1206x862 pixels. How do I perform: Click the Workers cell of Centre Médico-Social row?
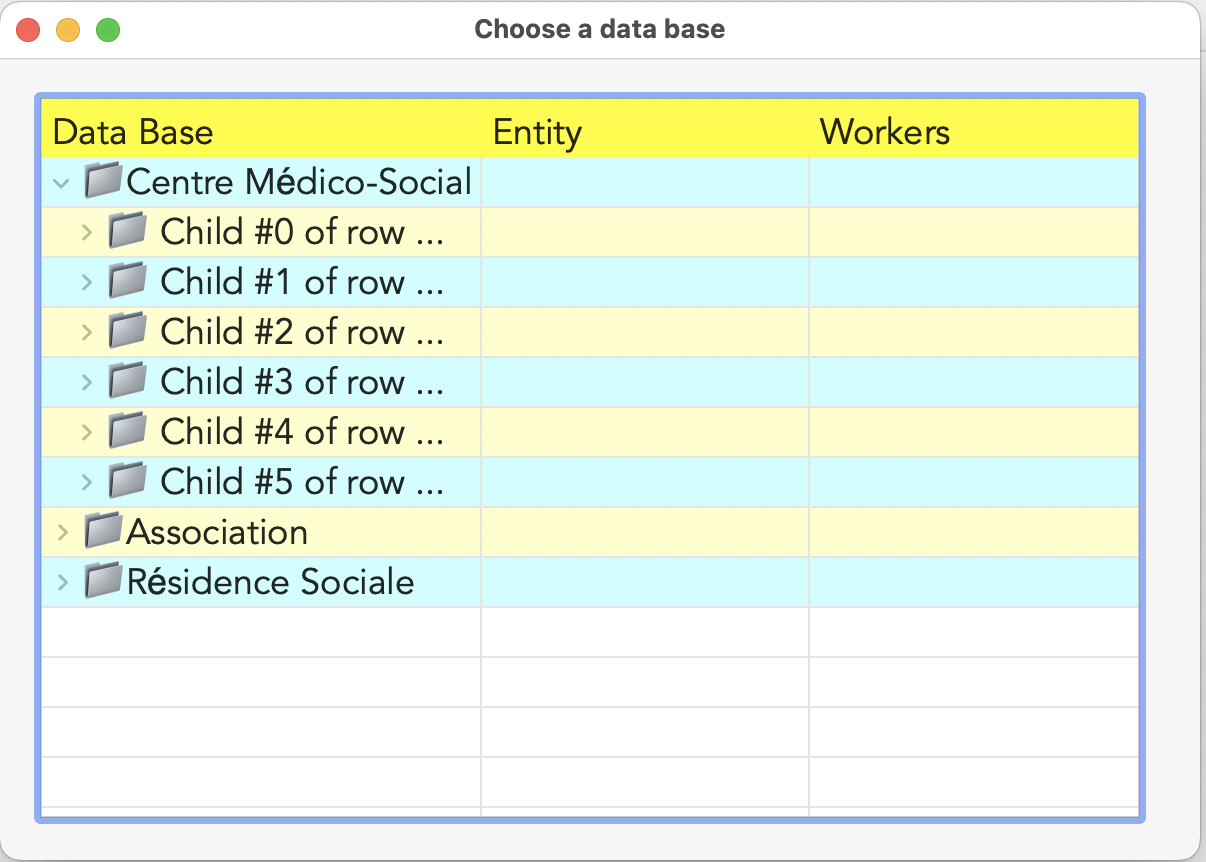[974, 182]
